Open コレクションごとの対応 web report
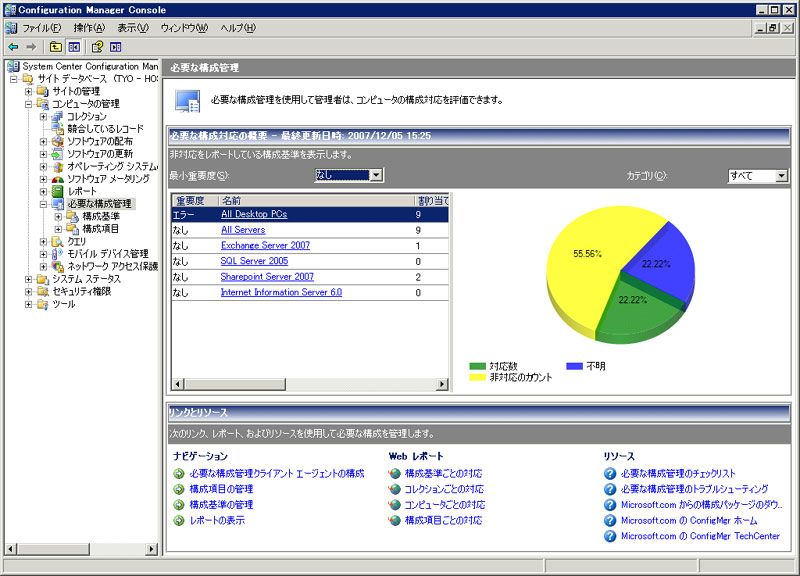Viewport: 800px width, 576px height. pyautogui.click(x=444, y=489)
